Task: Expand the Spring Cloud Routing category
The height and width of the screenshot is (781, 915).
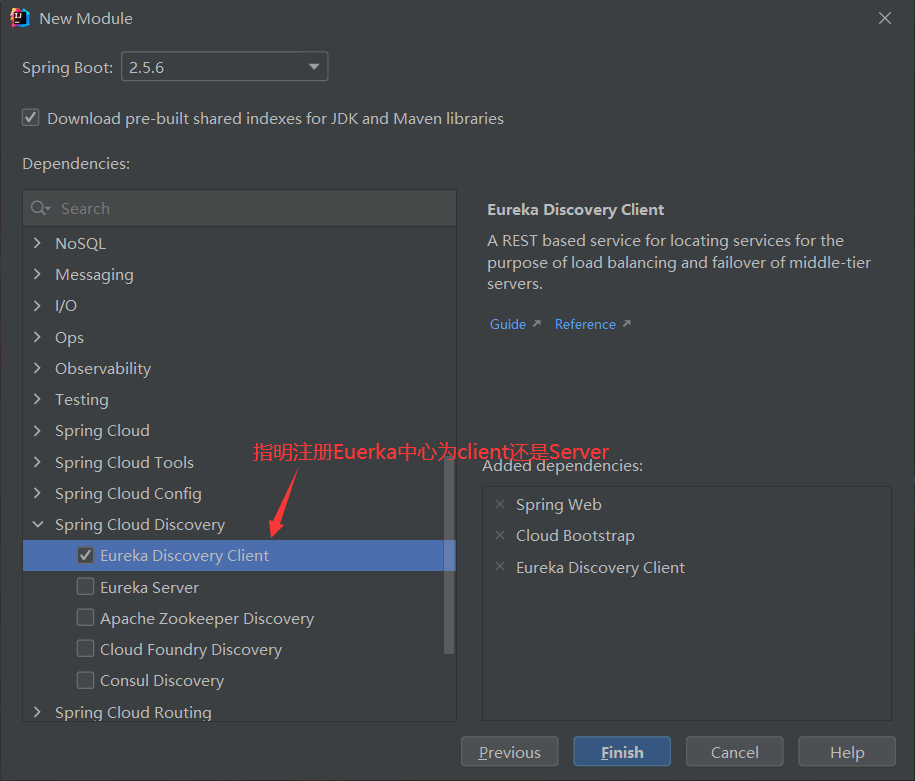Action: point(37,712)
